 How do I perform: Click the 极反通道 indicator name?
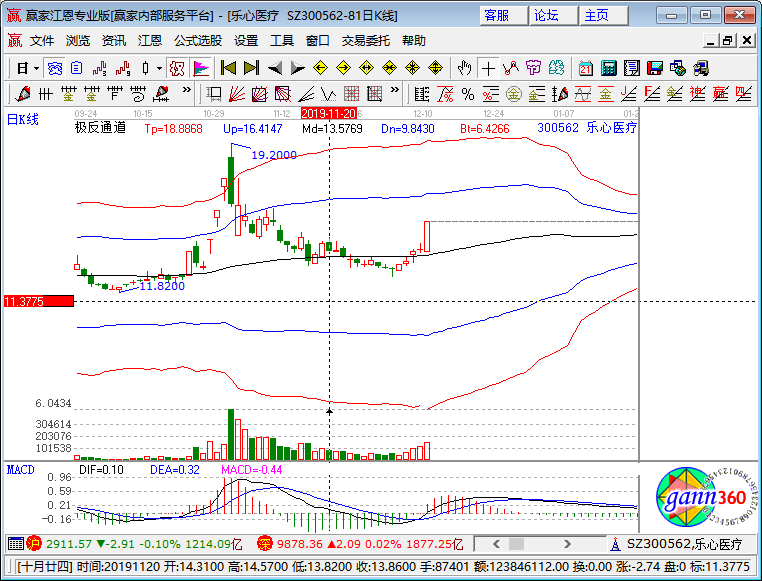click(x=100, y=128)
